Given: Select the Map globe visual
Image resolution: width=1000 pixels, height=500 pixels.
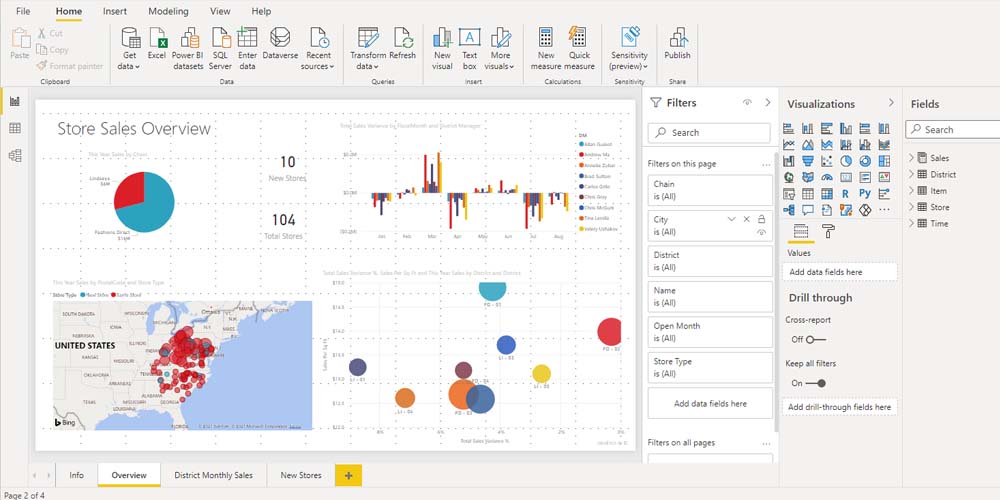Looking at the screenshot, I should (x=789, y=177).
